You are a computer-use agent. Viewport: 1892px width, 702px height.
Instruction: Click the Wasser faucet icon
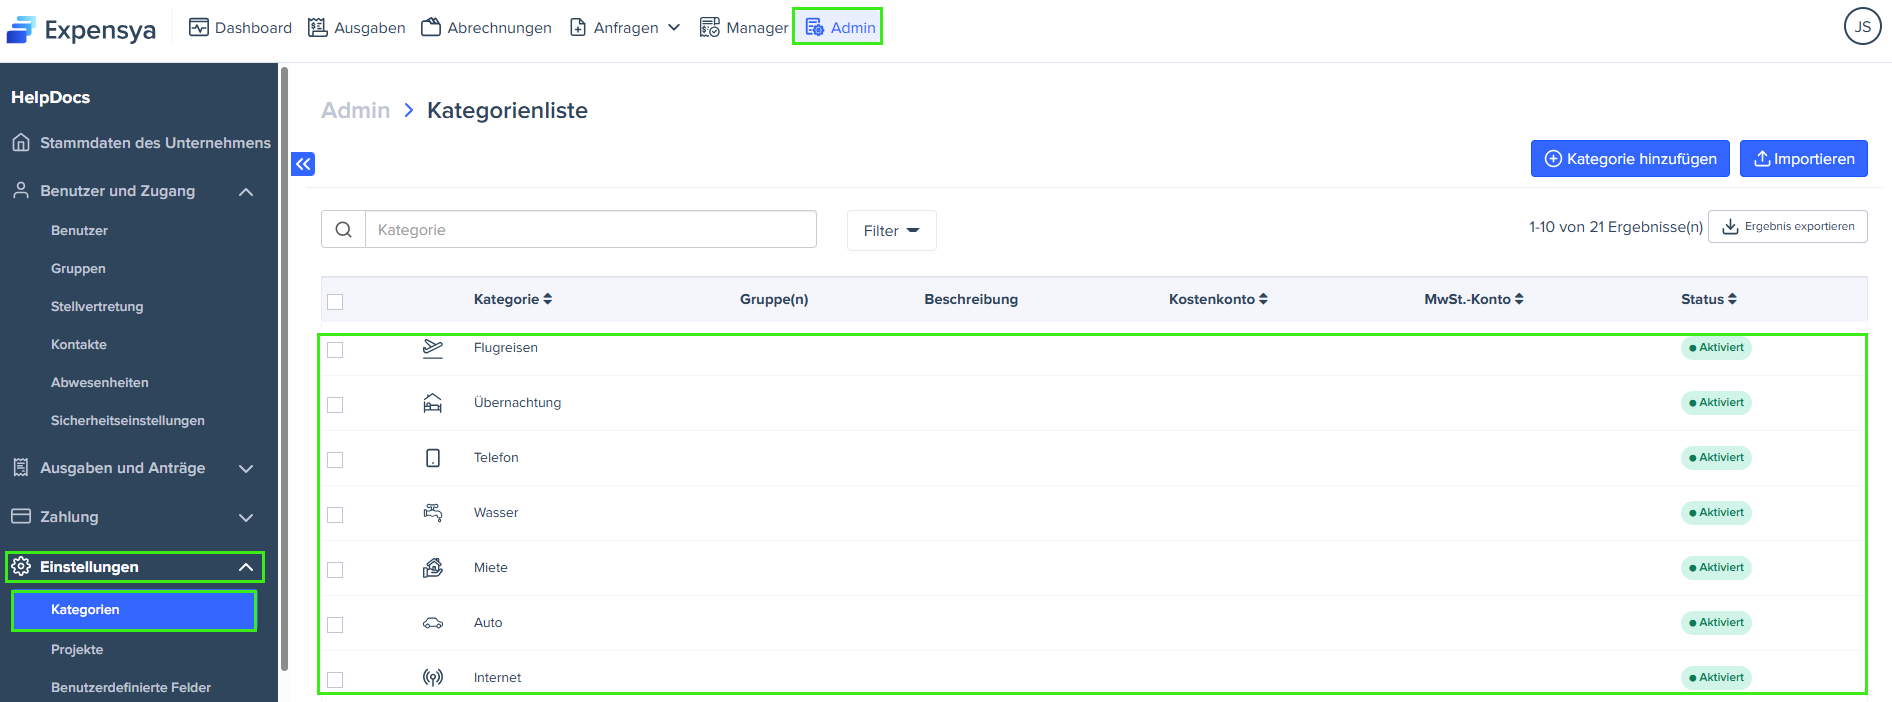433,513
